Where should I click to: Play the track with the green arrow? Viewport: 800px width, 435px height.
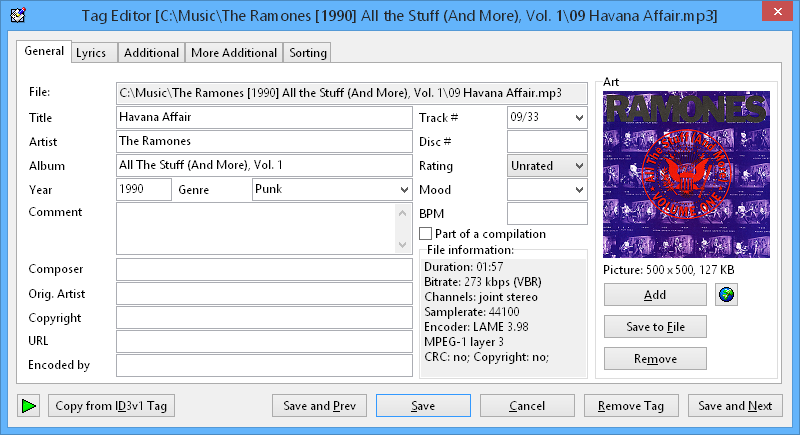coord(29,406)
